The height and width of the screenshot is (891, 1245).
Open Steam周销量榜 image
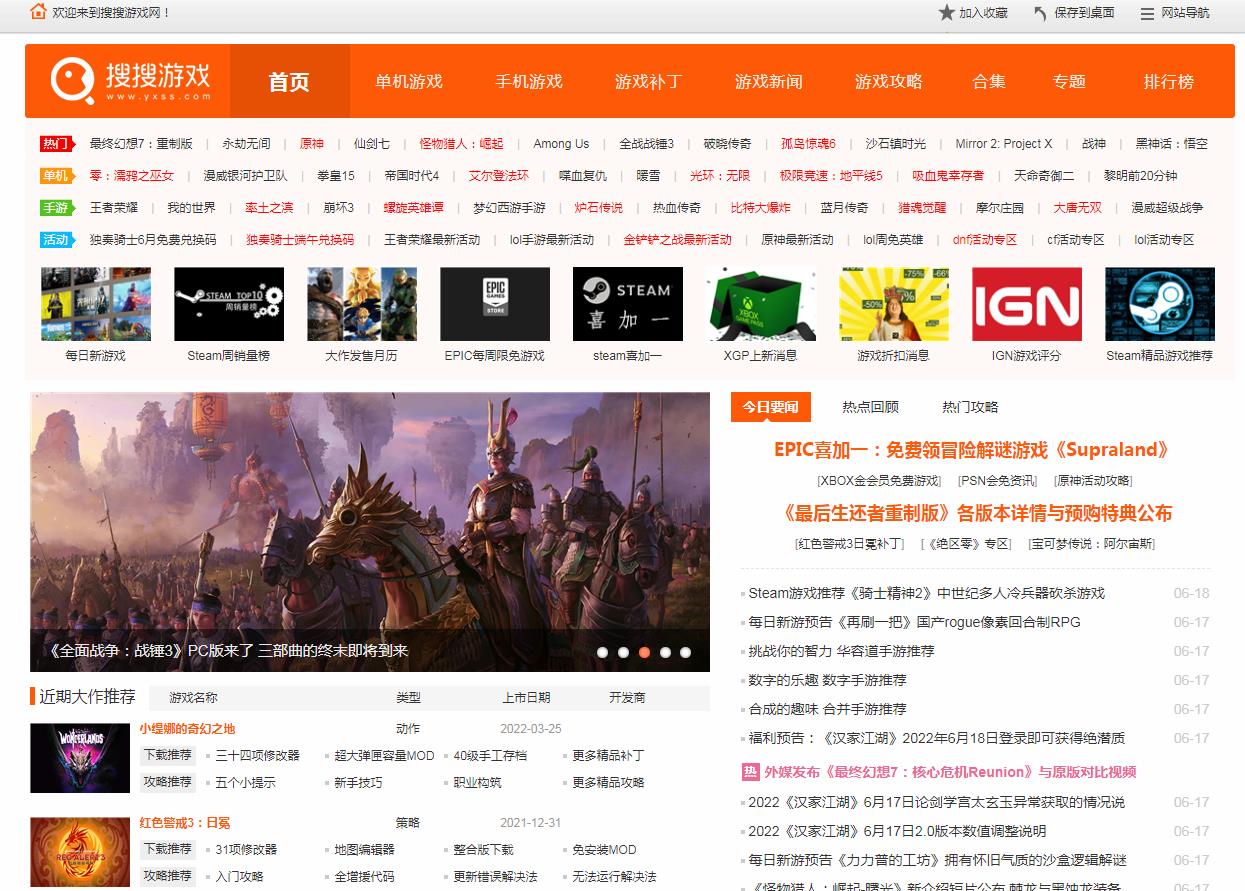click(229, 304)
